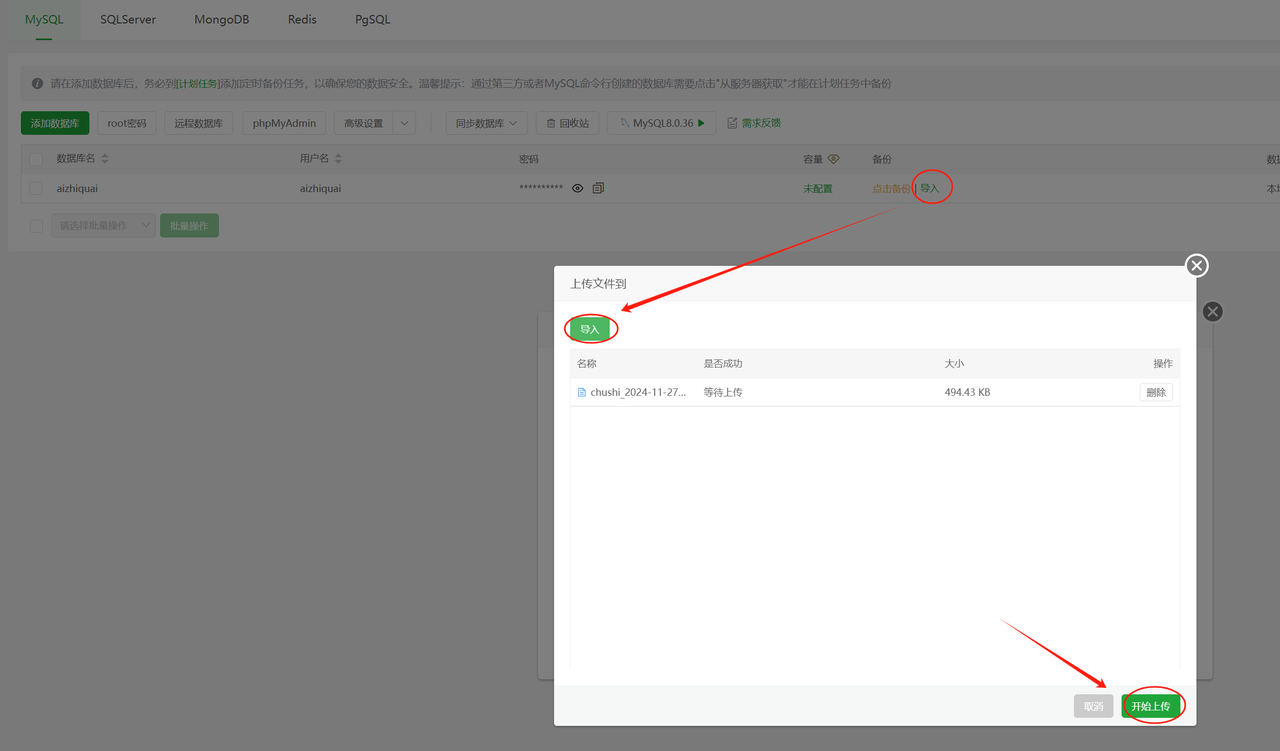Close the dialog behind the upload window
The width and height of the screenshot is (1280, 751).
point(1213,312)
